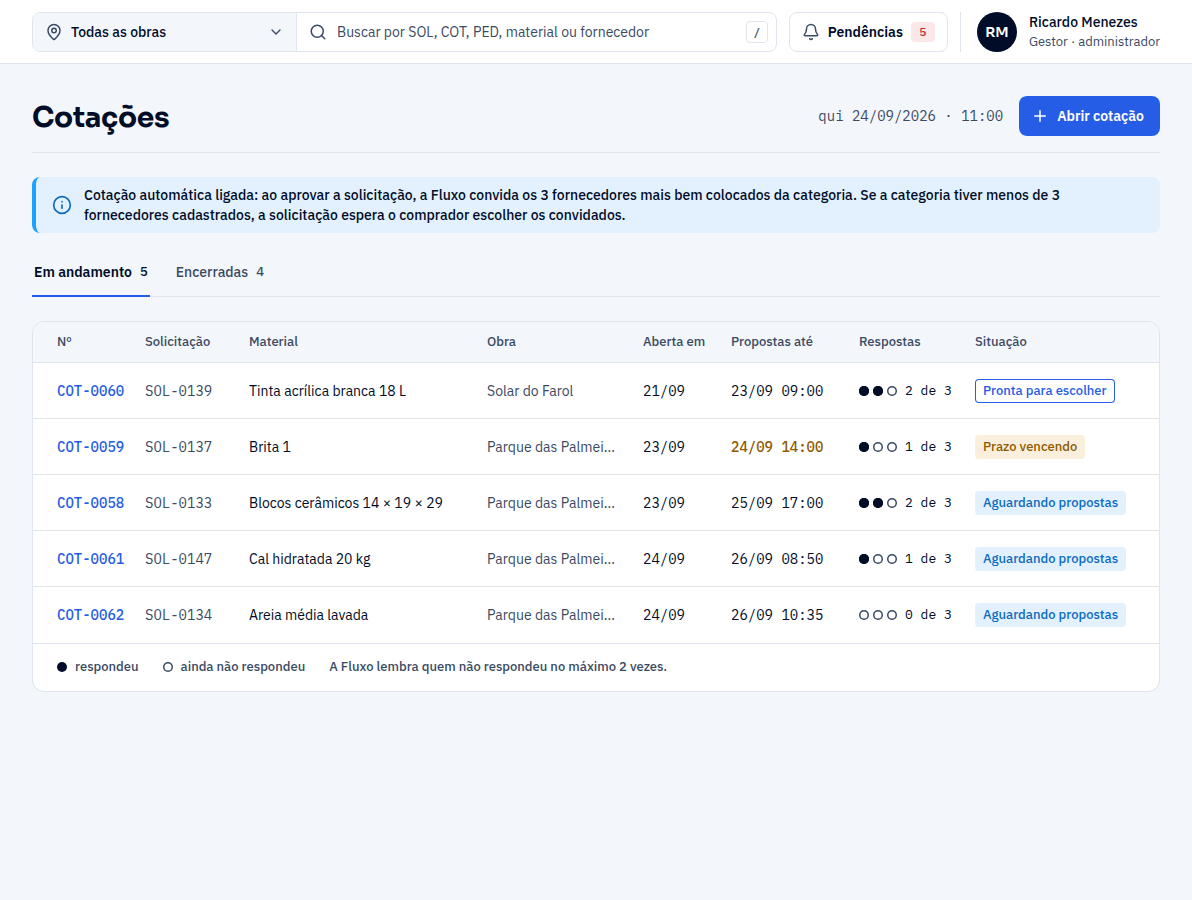Click the Situação column header
This screenshot has width=1192, height=900.
(x=1000, y=342)
